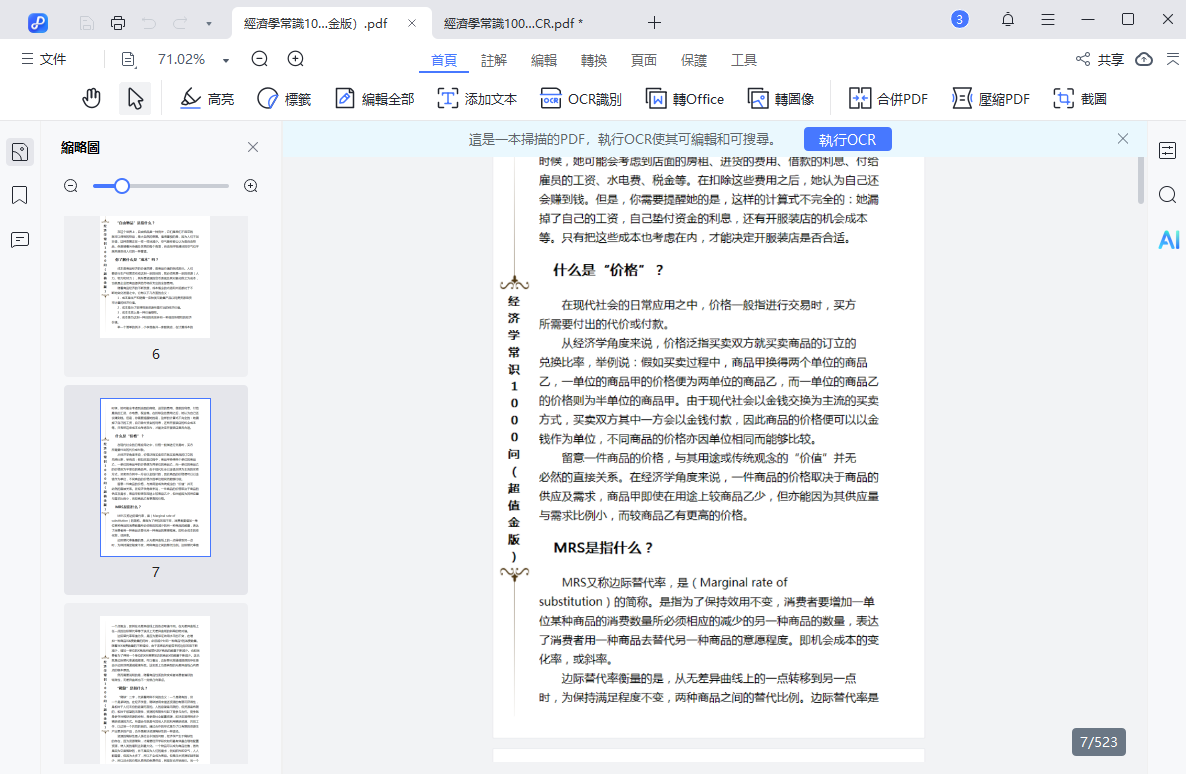
Task: Open the quick access dropdown arrow
Action: pos(209,23)
